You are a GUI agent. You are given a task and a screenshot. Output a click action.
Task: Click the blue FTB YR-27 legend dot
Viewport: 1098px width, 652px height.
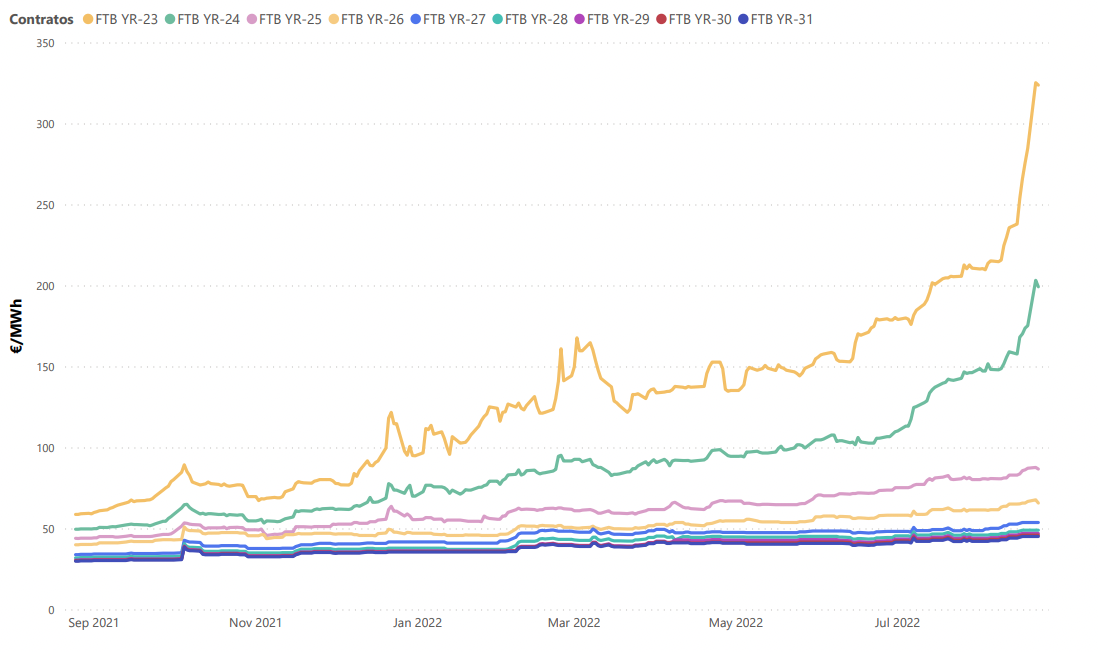tap(415, 19)
